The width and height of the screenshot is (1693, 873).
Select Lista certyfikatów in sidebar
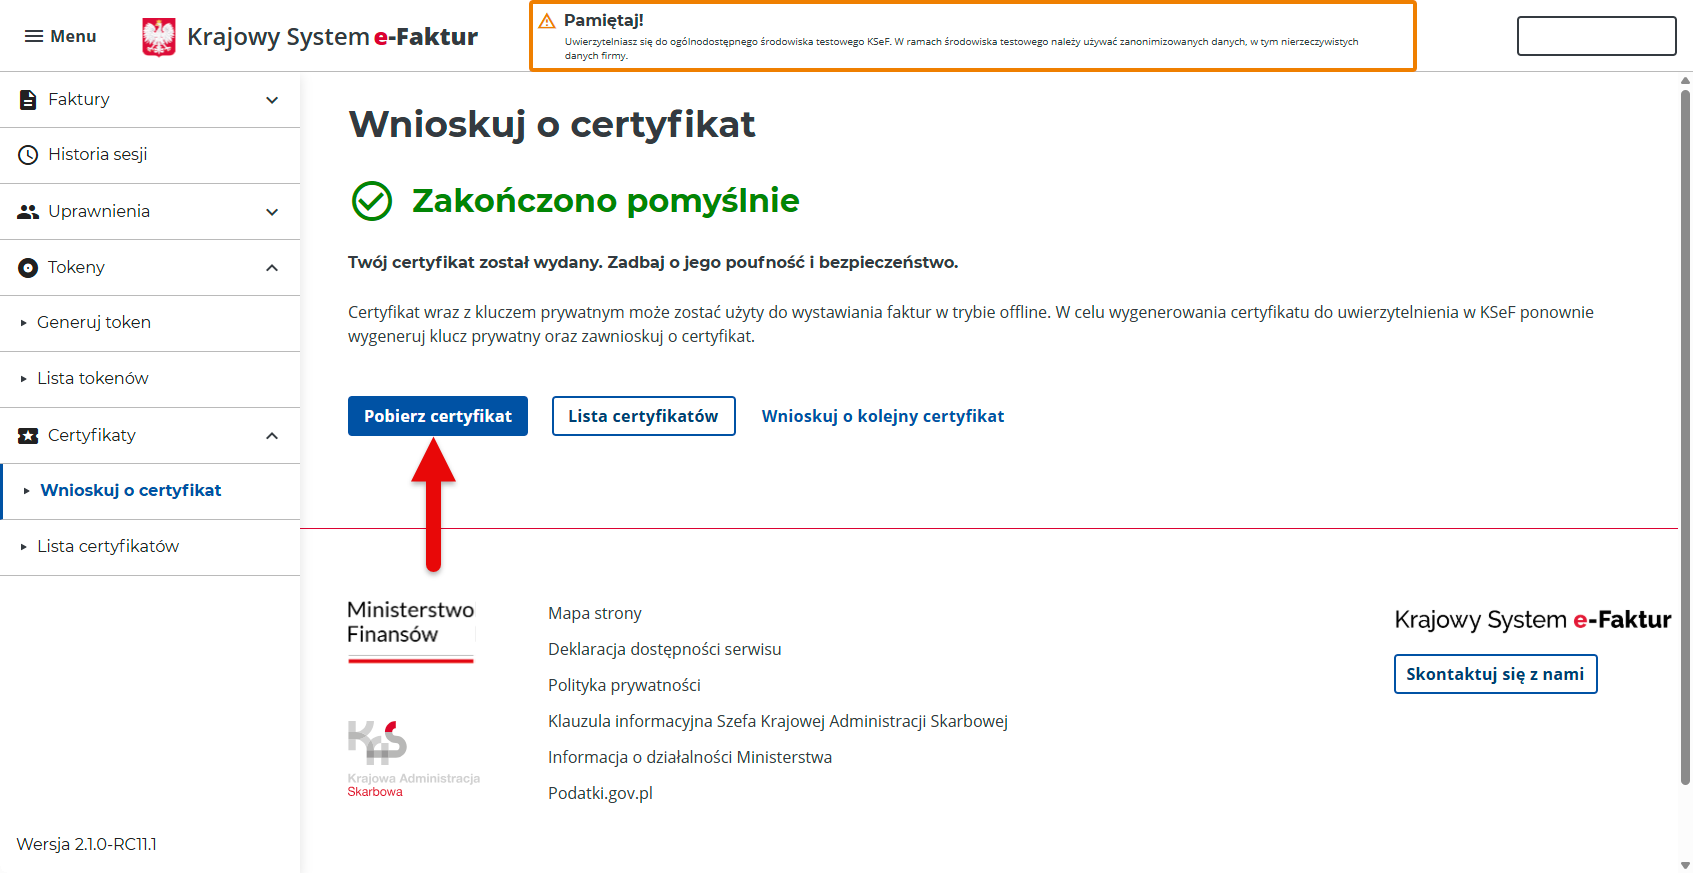point(108,547)
